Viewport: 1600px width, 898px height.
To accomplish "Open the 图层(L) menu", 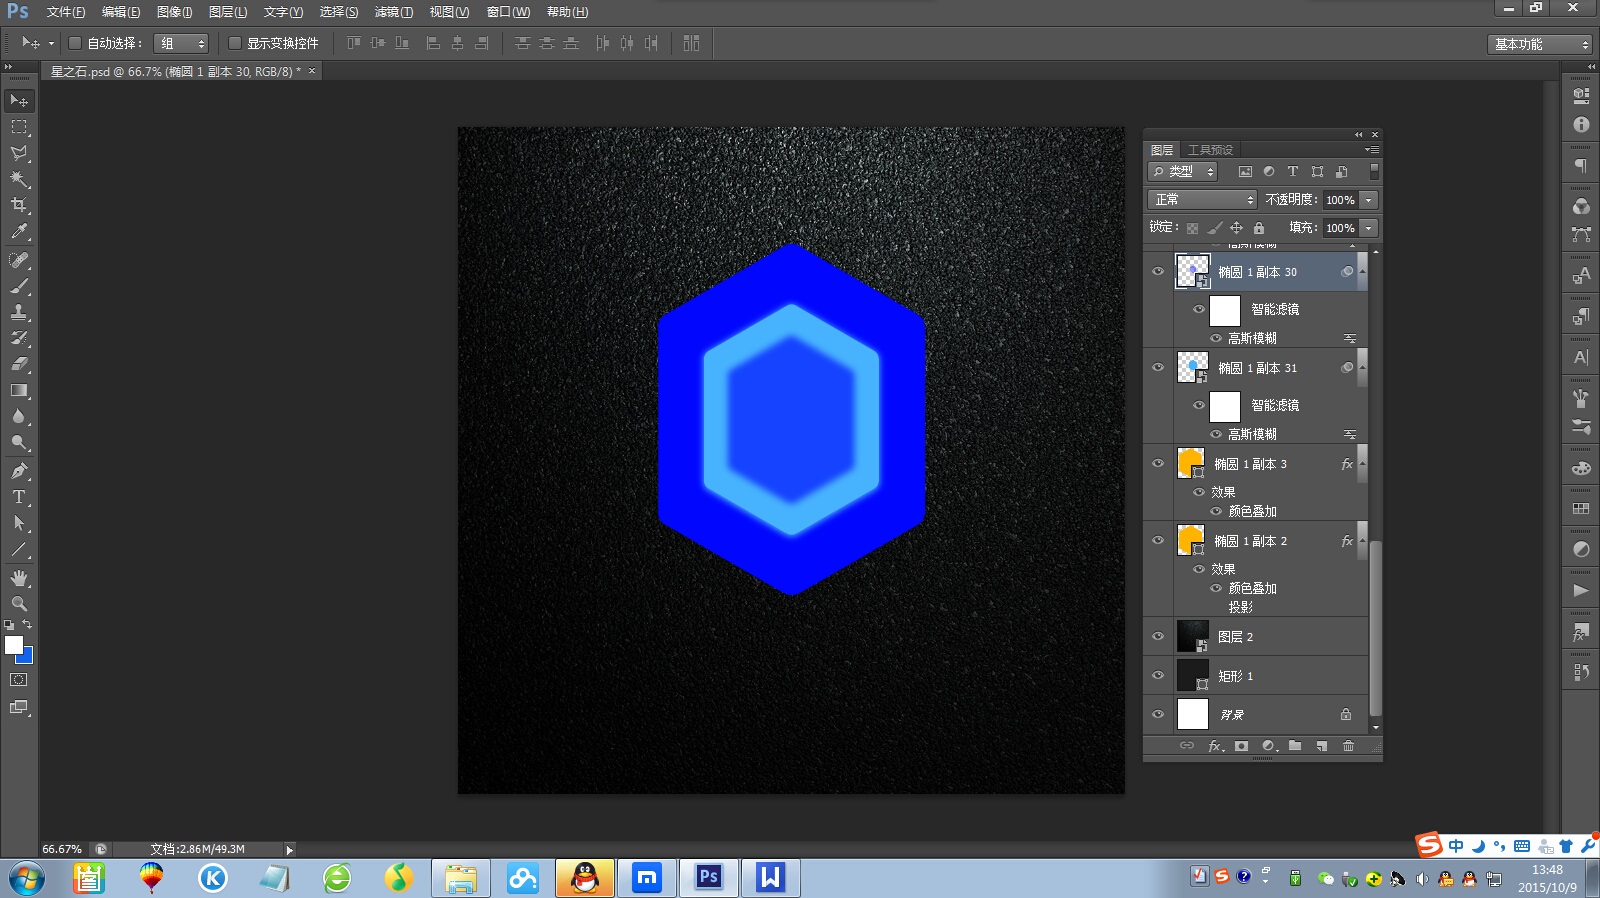I will coord(228,12).
